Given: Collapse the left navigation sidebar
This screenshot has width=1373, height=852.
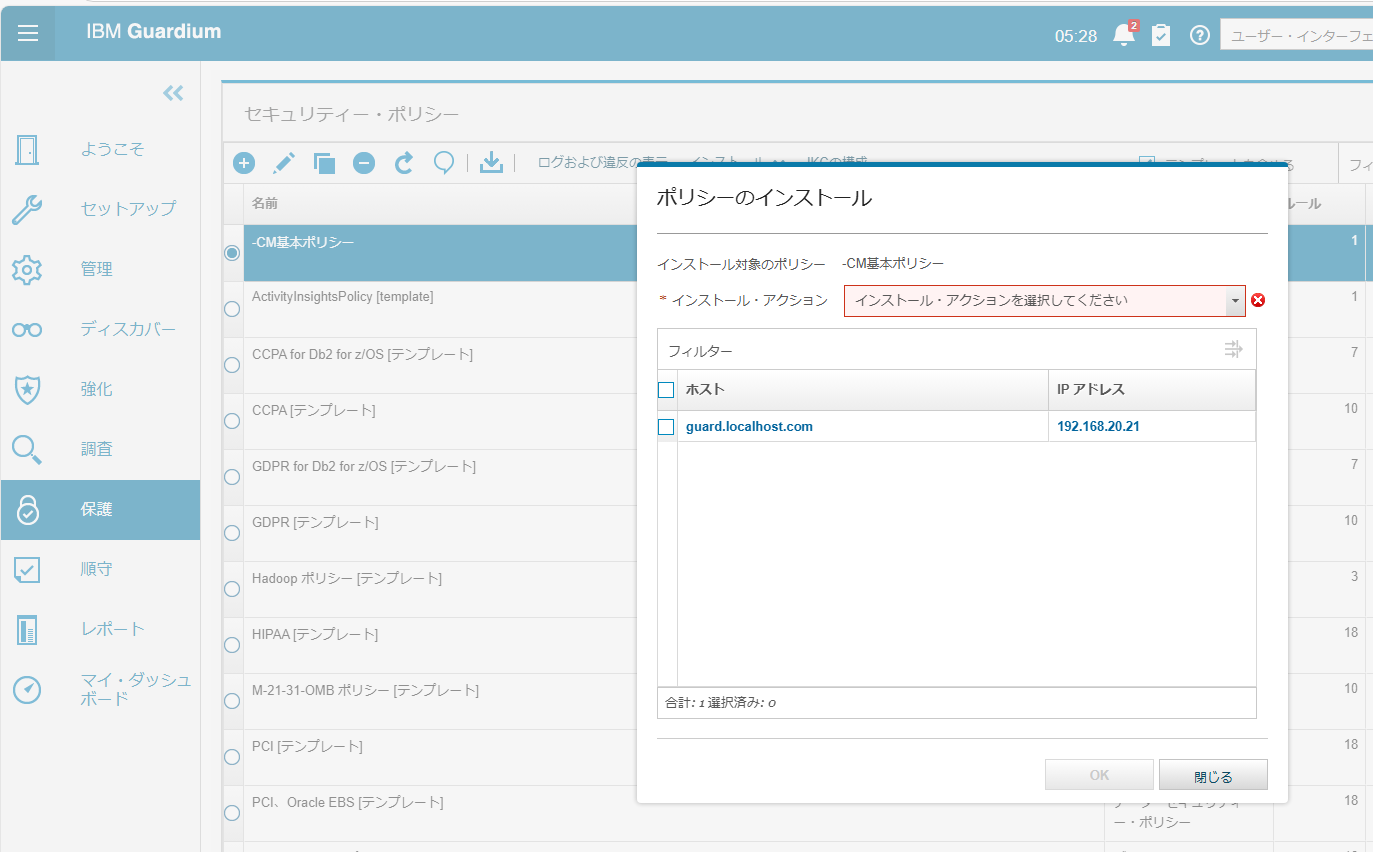Looking at the screenshot, I should pyautogui.click(x=173, y=93).
